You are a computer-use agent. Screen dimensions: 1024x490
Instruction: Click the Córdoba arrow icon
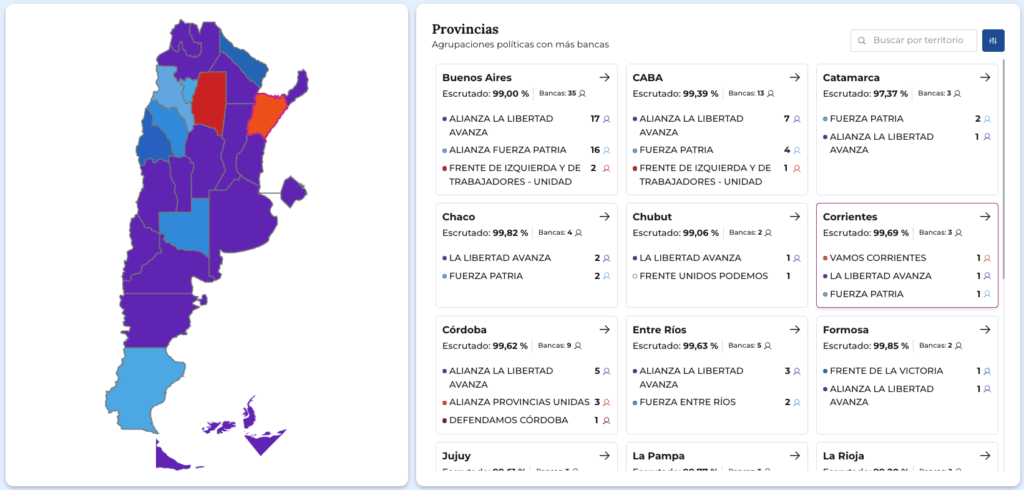(x=604, y=329)
